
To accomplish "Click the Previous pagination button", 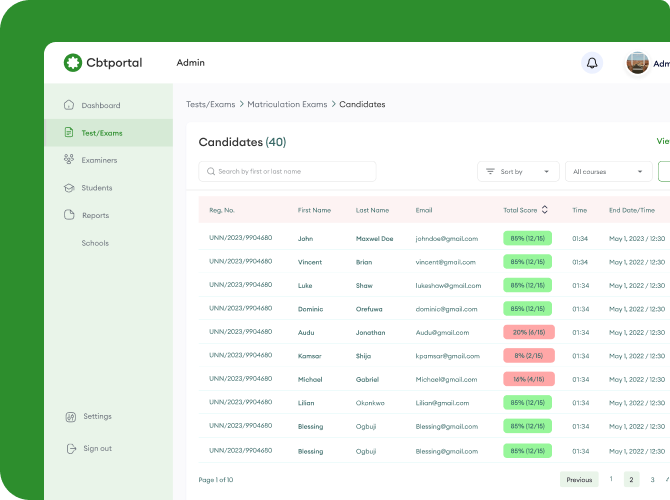I will 579,480.
